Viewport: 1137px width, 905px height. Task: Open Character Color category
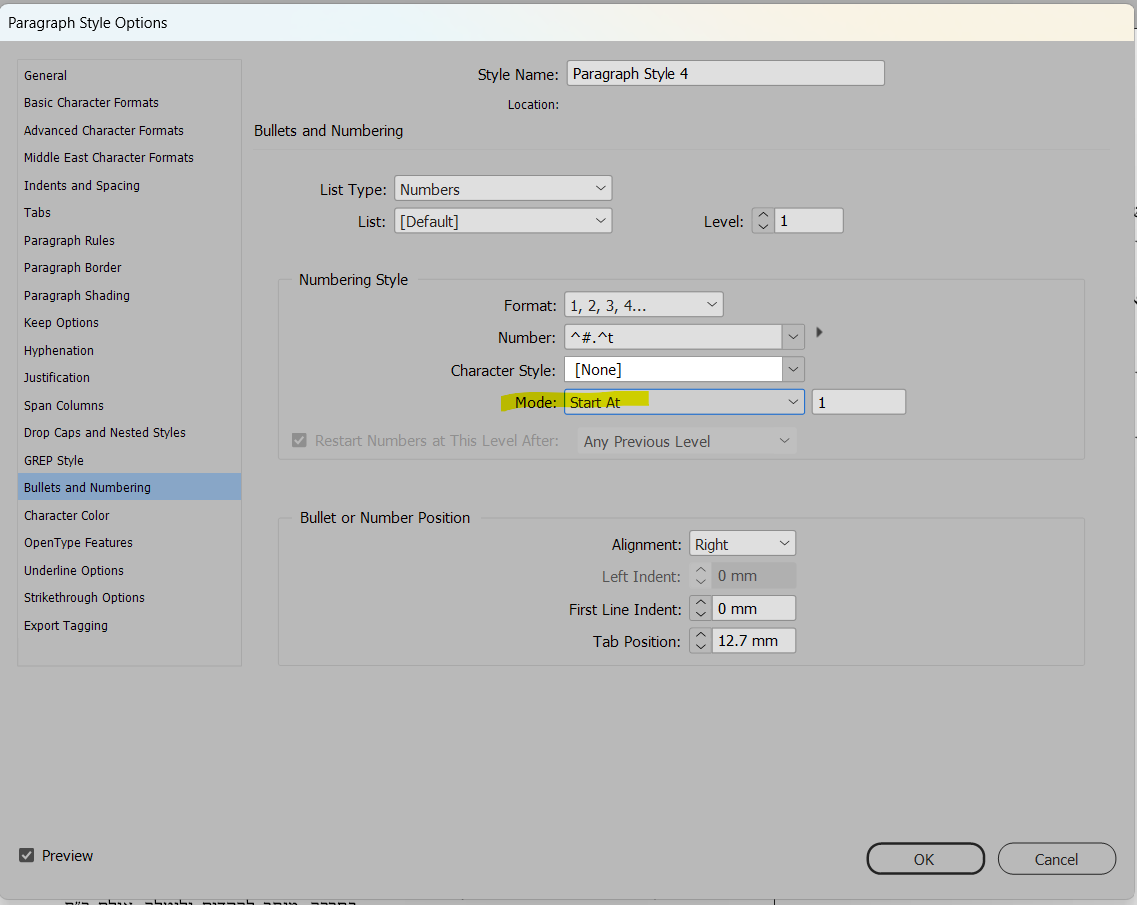pos(66,516)
